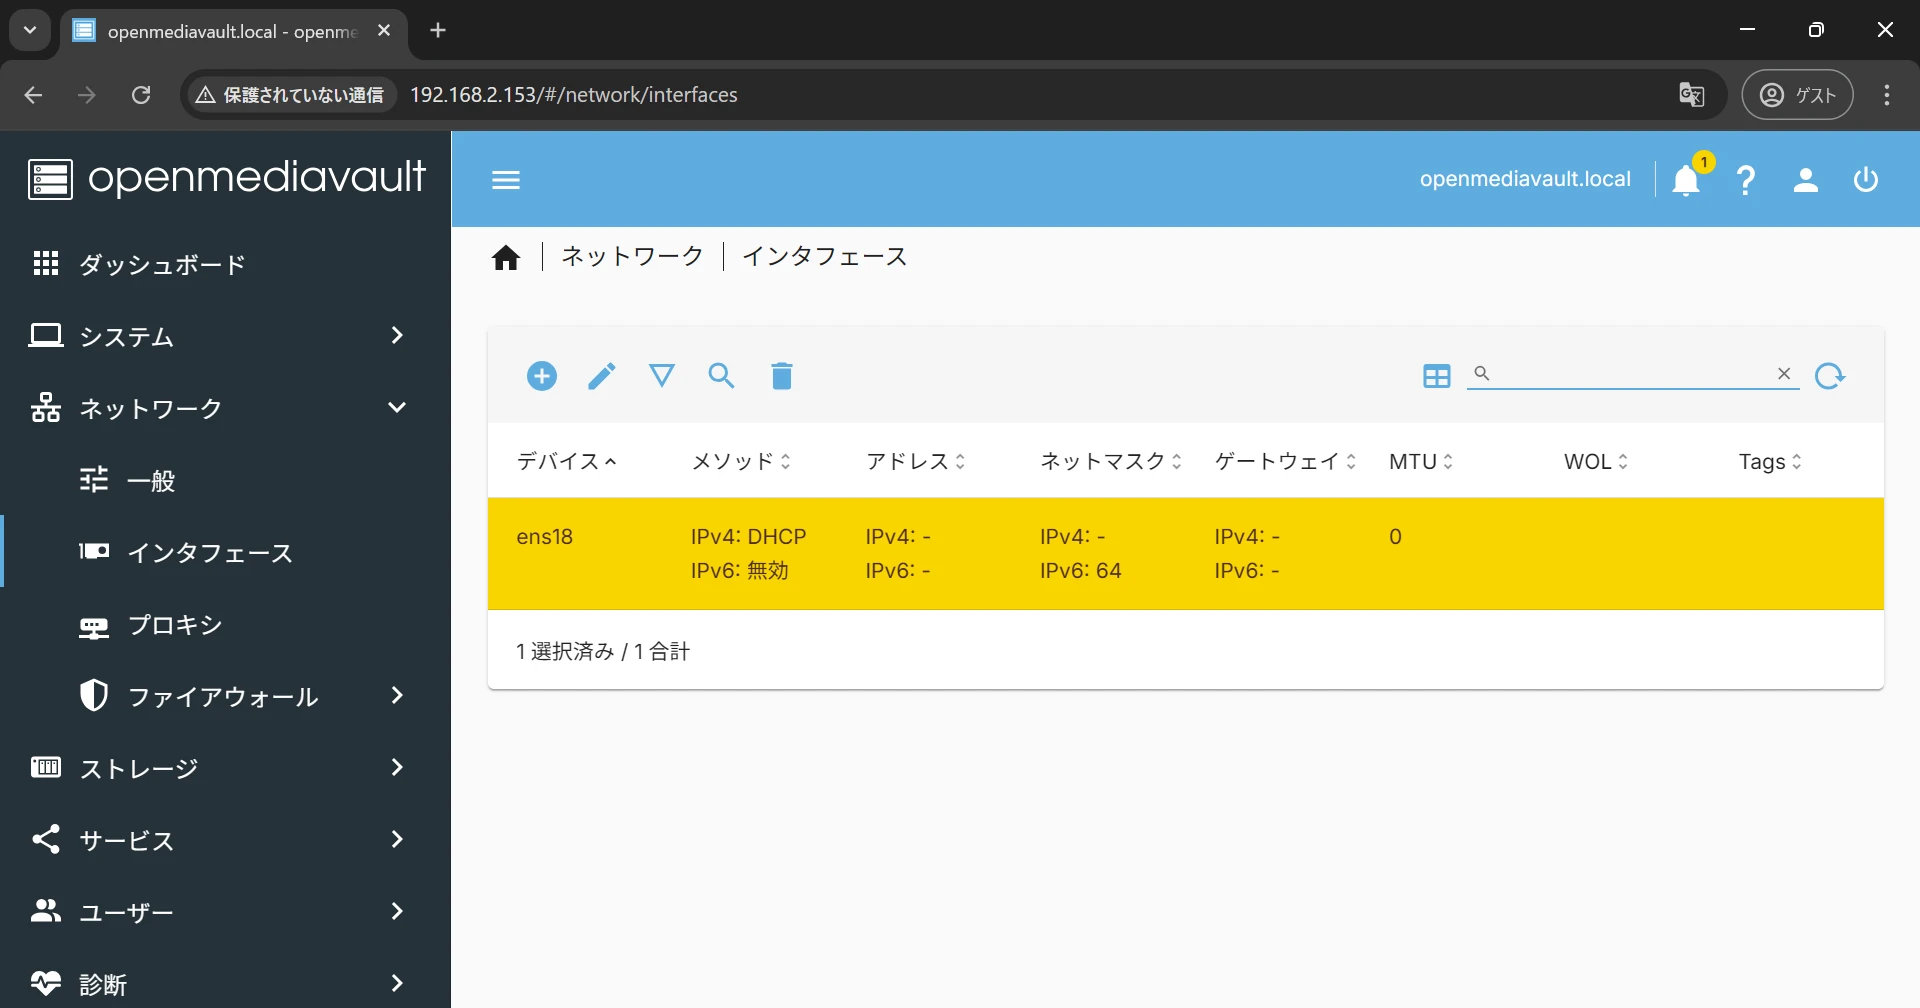This screenshot has width=1920, height=1008.
Task: Open the user account menu icon
Action: 1806,180
